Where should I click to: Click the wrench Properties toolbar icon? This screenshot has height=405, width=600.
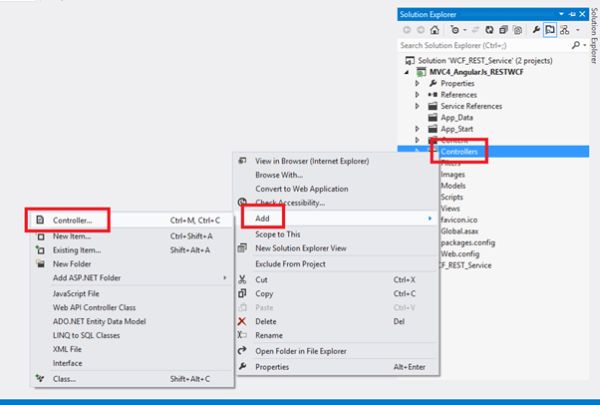click(x=536, y=30)
